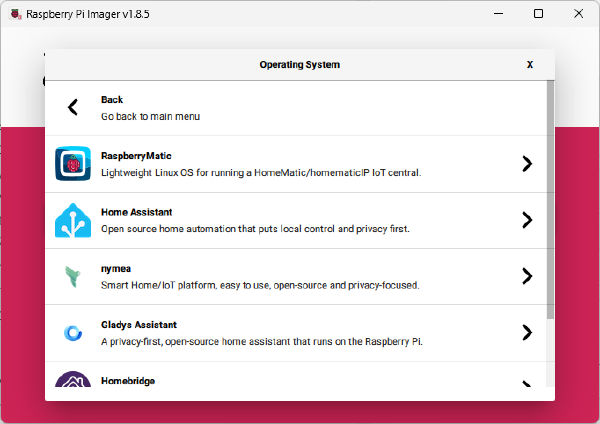Image resolution: width=600 pixels, height=424 pixels.
Task: Close the Operating System dialog with X
Action: click(x=530, y=65)
